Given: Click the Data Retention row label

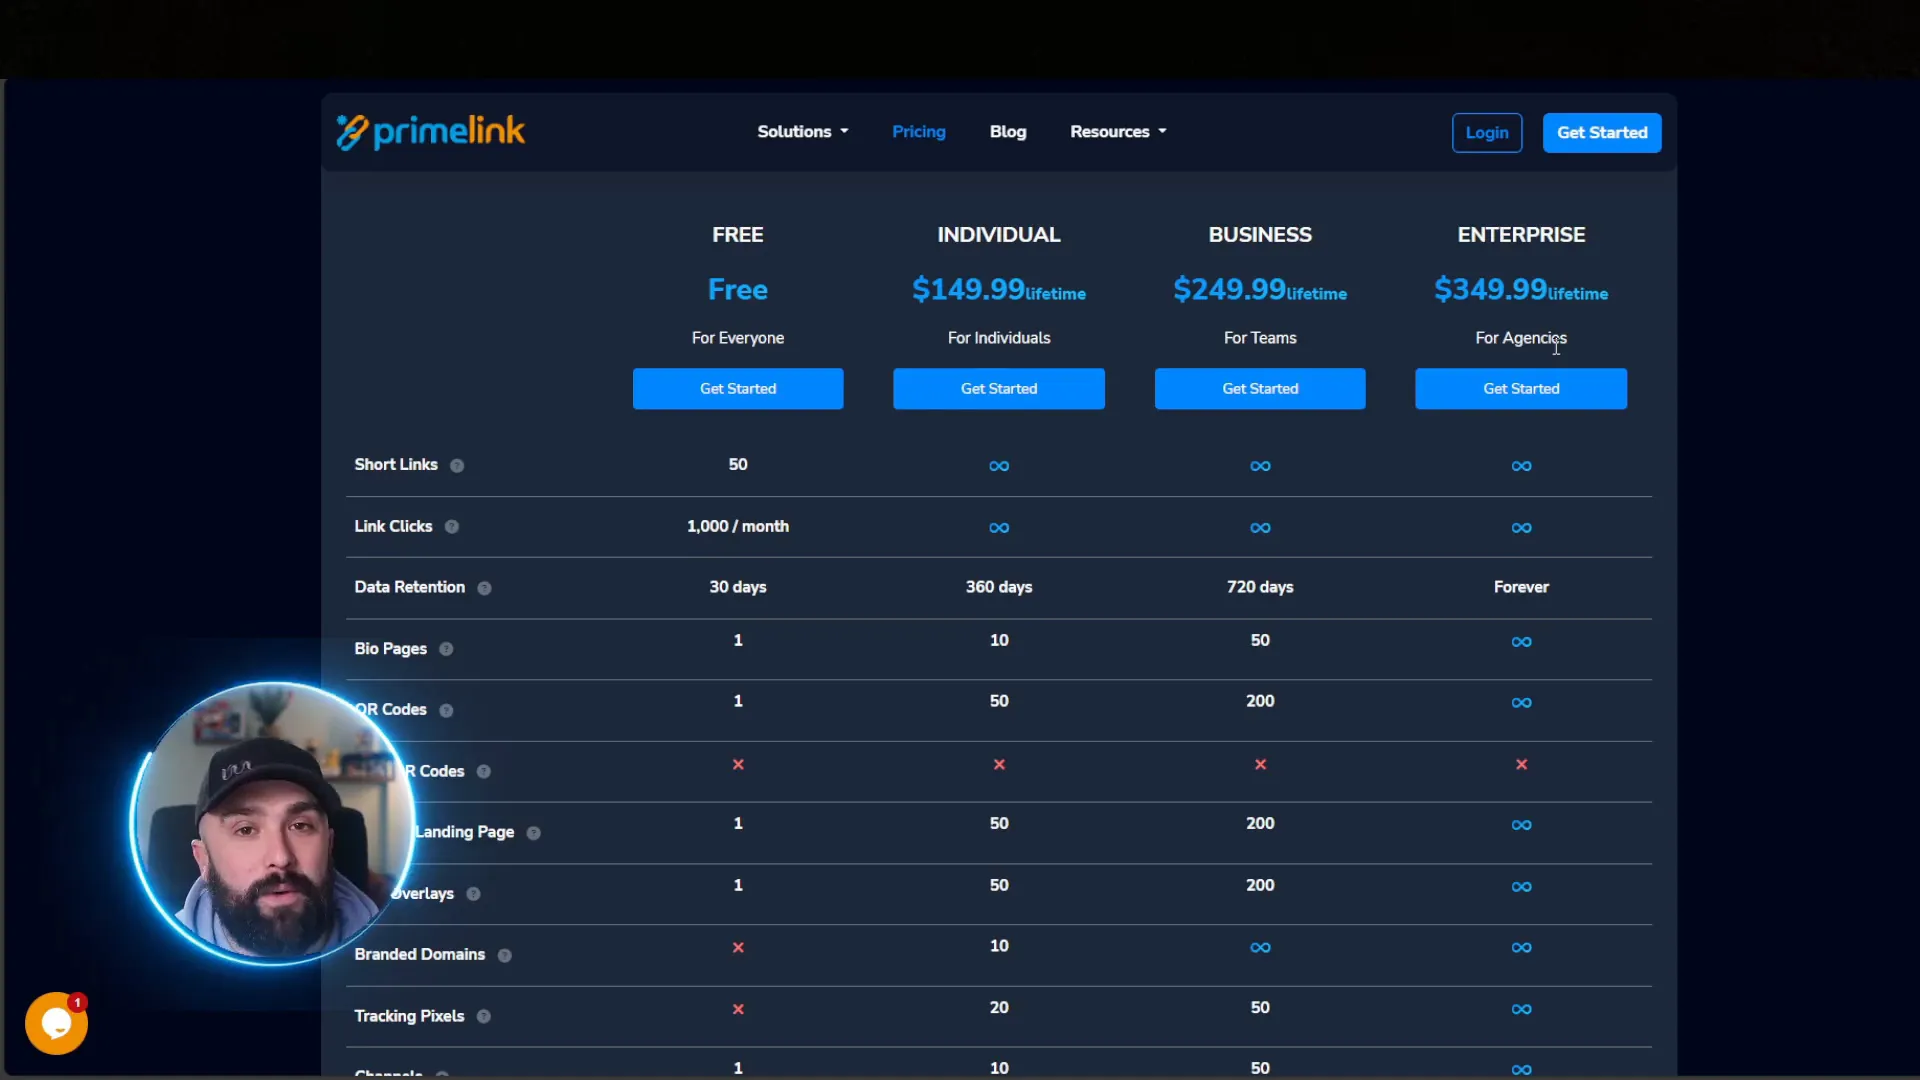Looking at the screenshot, I should pyautogui.click(x=410, y=587).
